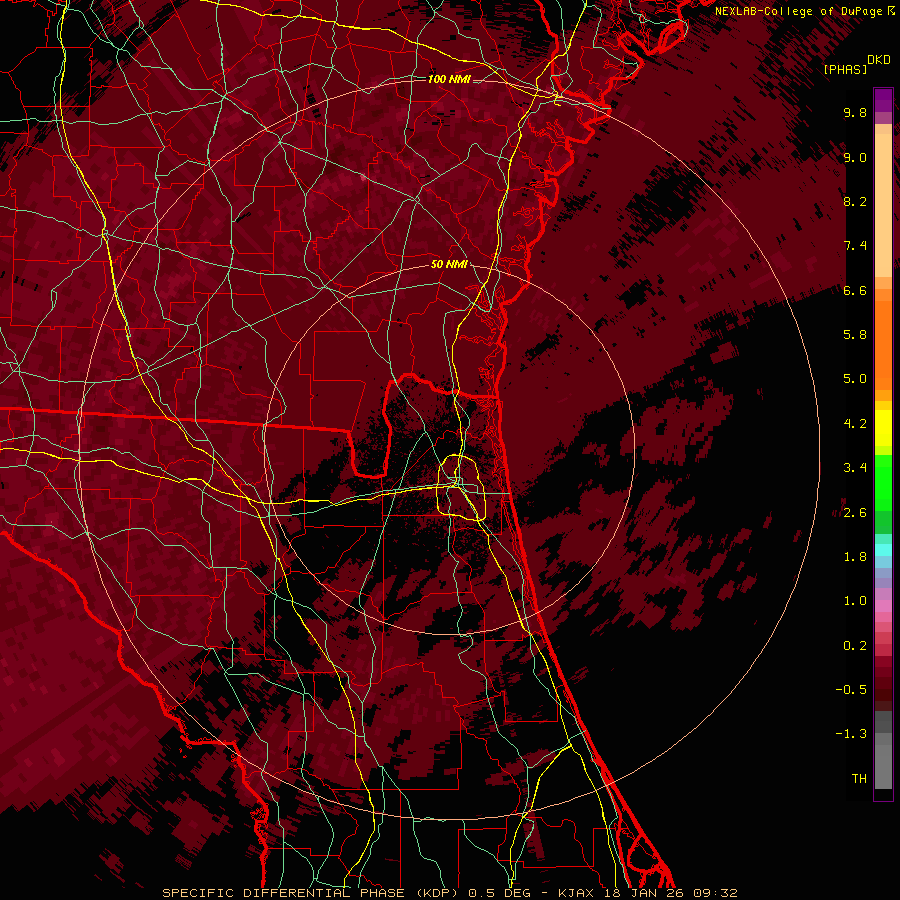Screen dimensions: 900x900
Task: Pick the yellow segment of the color bar
Action: [x=883, y=428]
